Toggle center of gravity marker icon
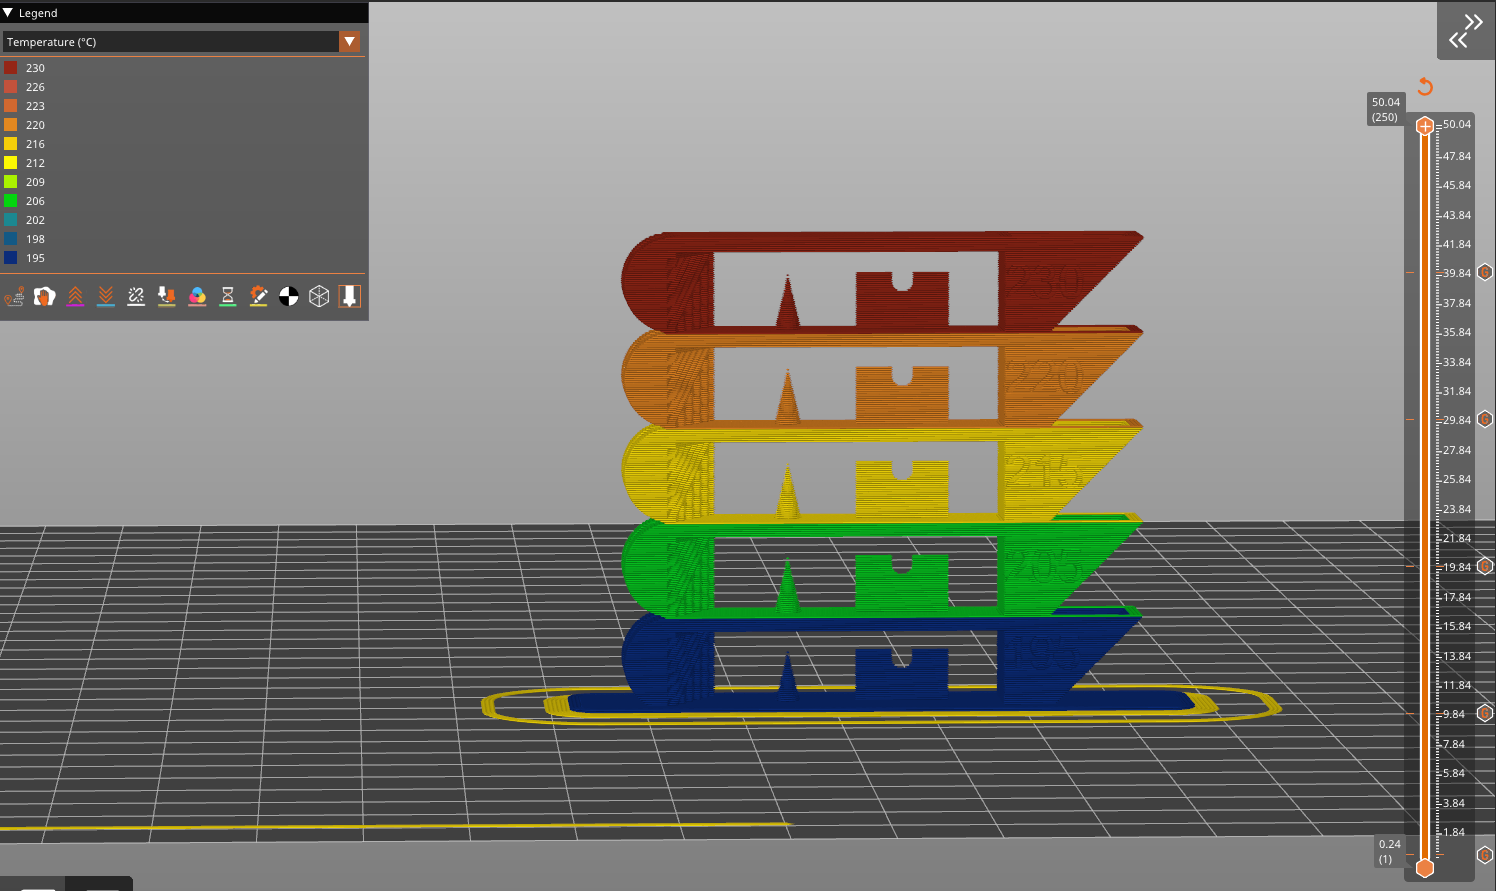Screen dimensions: 1496x891 pos(288,296)
